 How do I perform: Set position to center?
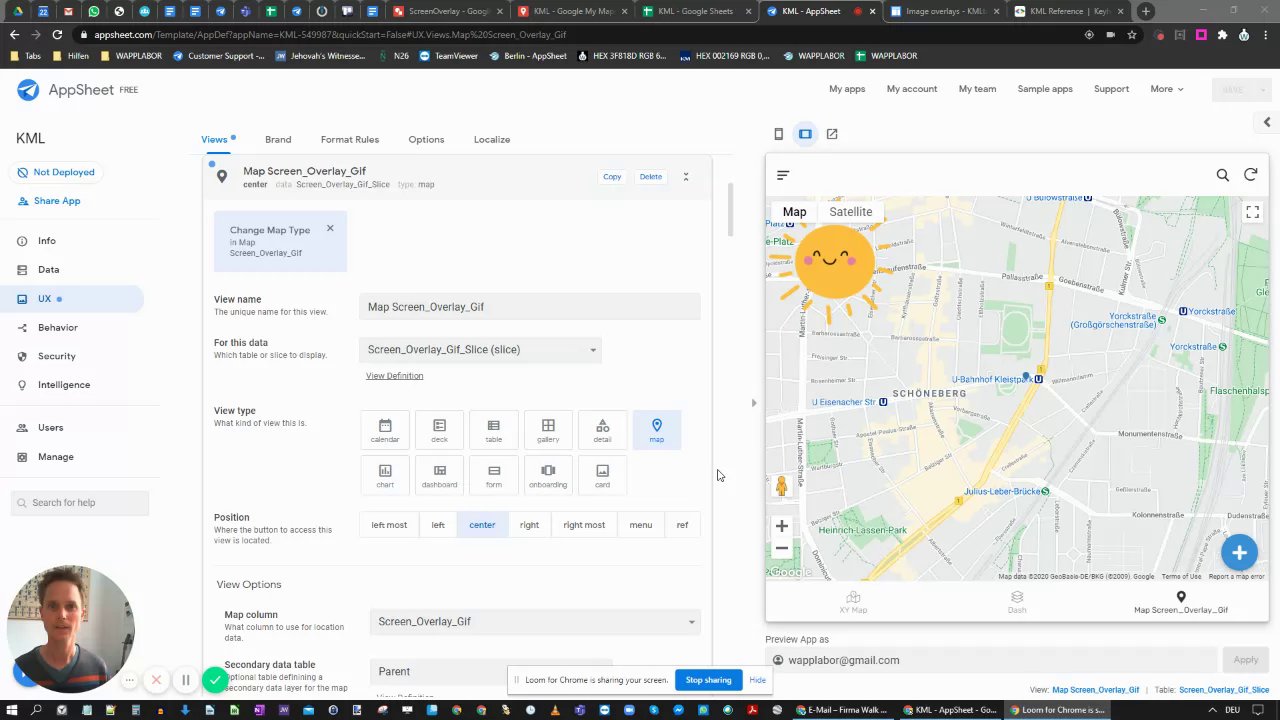(x=482, y=525)
